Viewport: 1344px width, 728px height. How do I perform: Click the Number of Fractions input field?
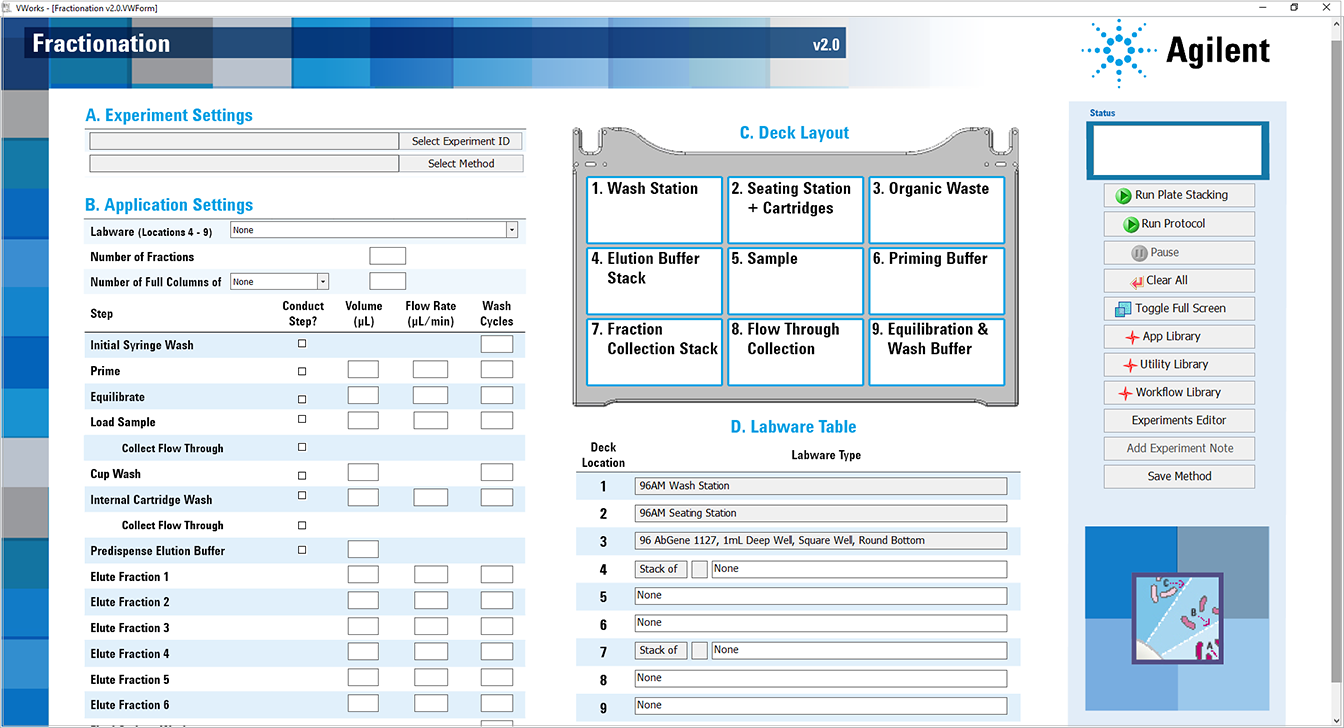388,256
